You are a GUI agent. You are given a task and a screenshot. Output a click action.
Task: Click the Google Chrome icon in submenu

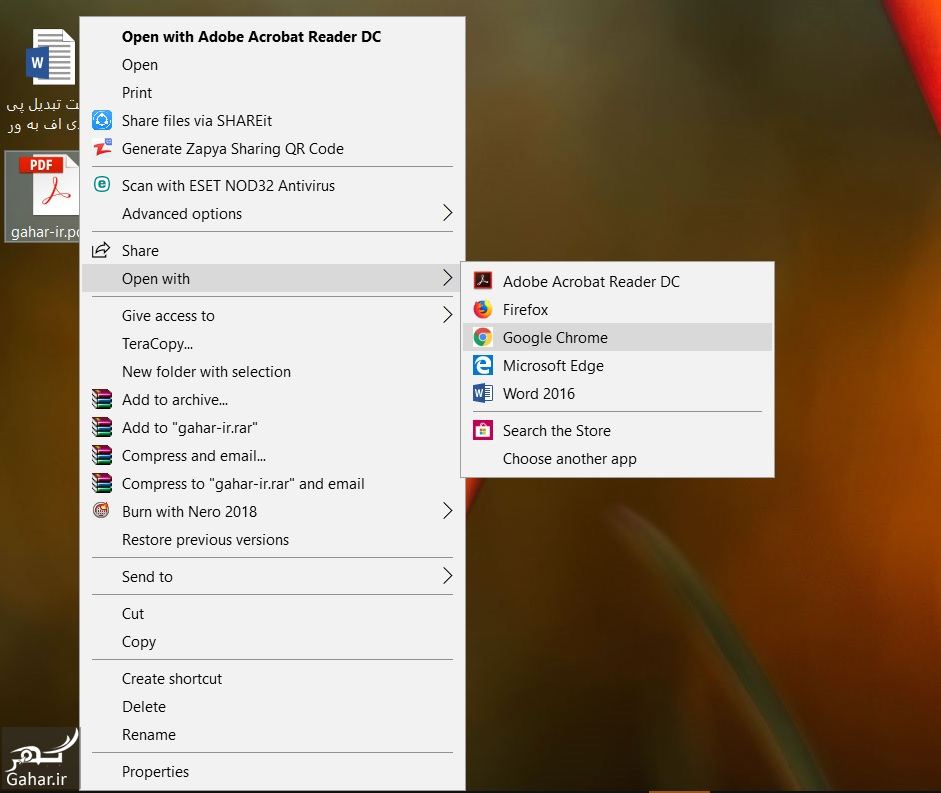(483, 337)
